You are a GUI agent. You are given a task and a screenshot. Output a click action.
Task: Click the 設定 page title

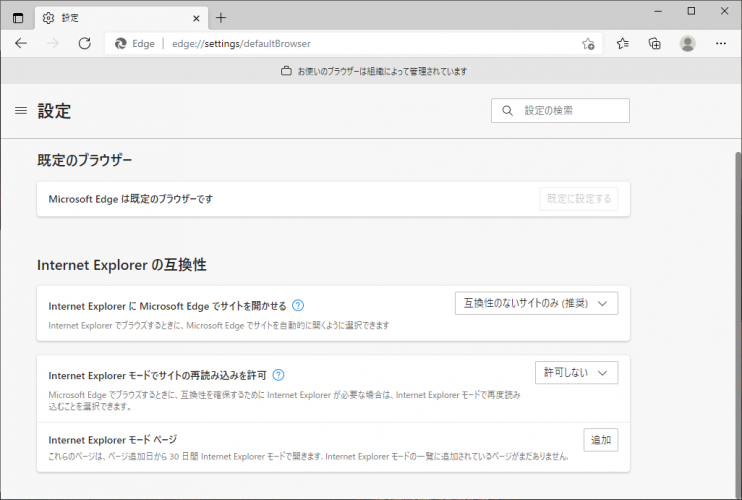[x=54, y=111]
